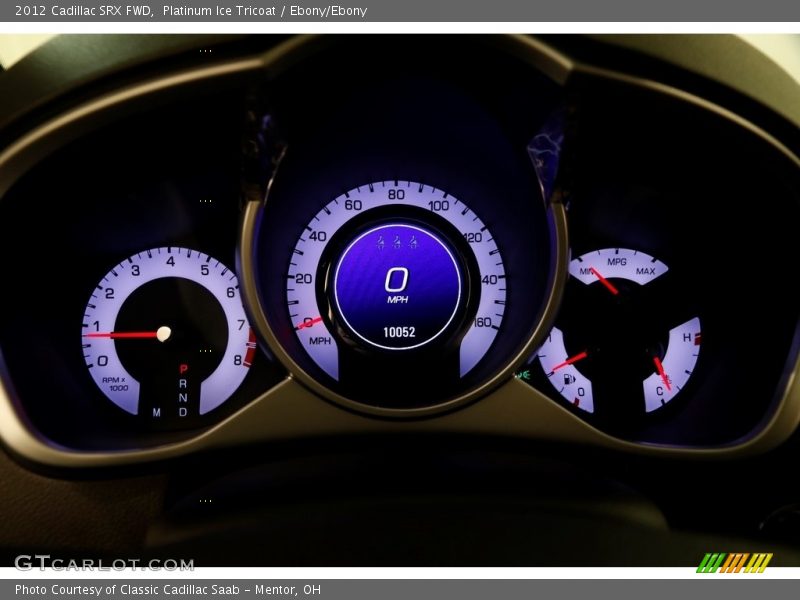
Task: Click the green light indicator beside fuel gauge
Action: click(x=522, y=375)
